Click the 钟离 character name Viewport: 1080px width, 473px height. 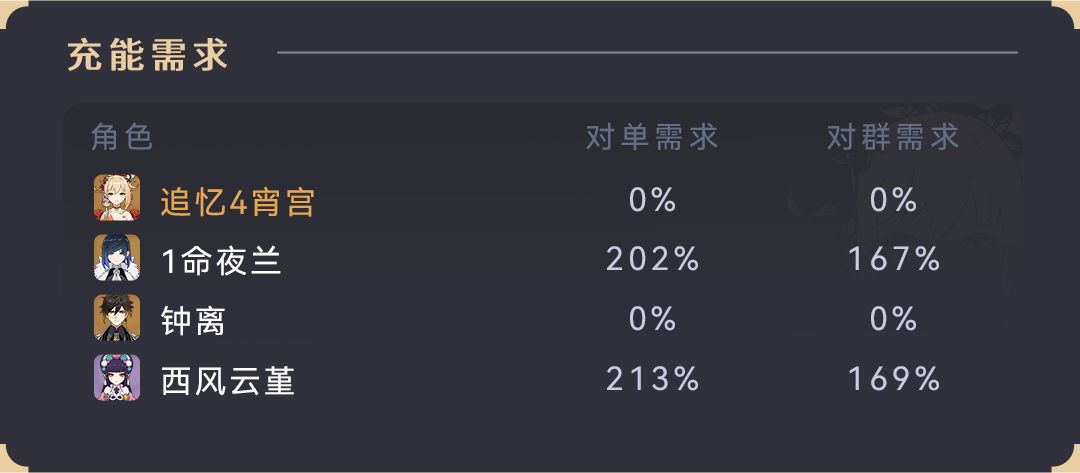[193, 321]
